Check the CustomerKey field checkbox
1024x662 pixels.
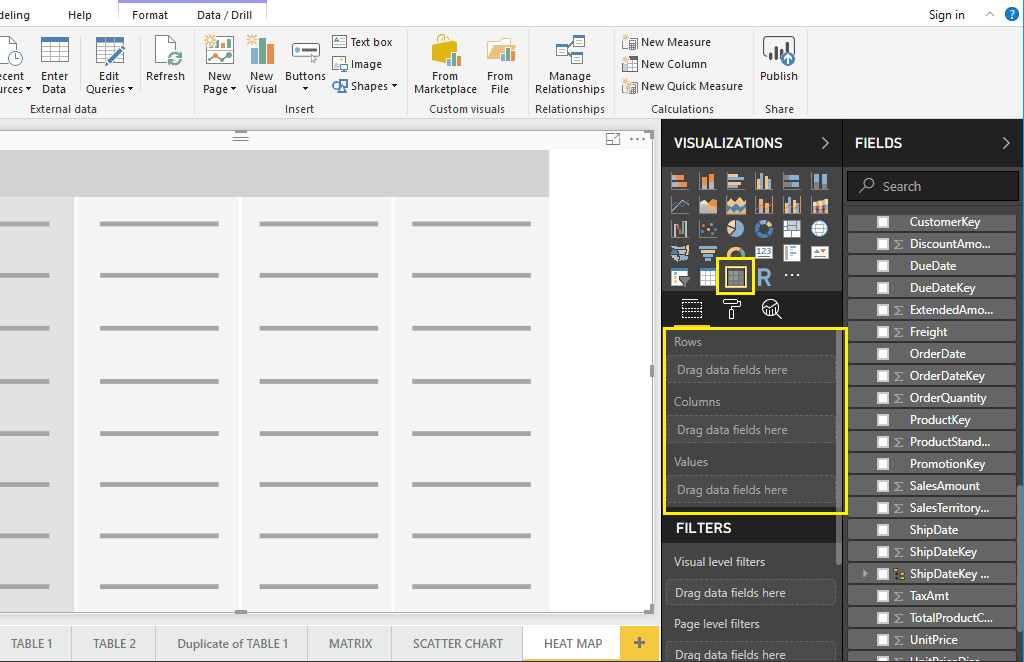[884, 221]
